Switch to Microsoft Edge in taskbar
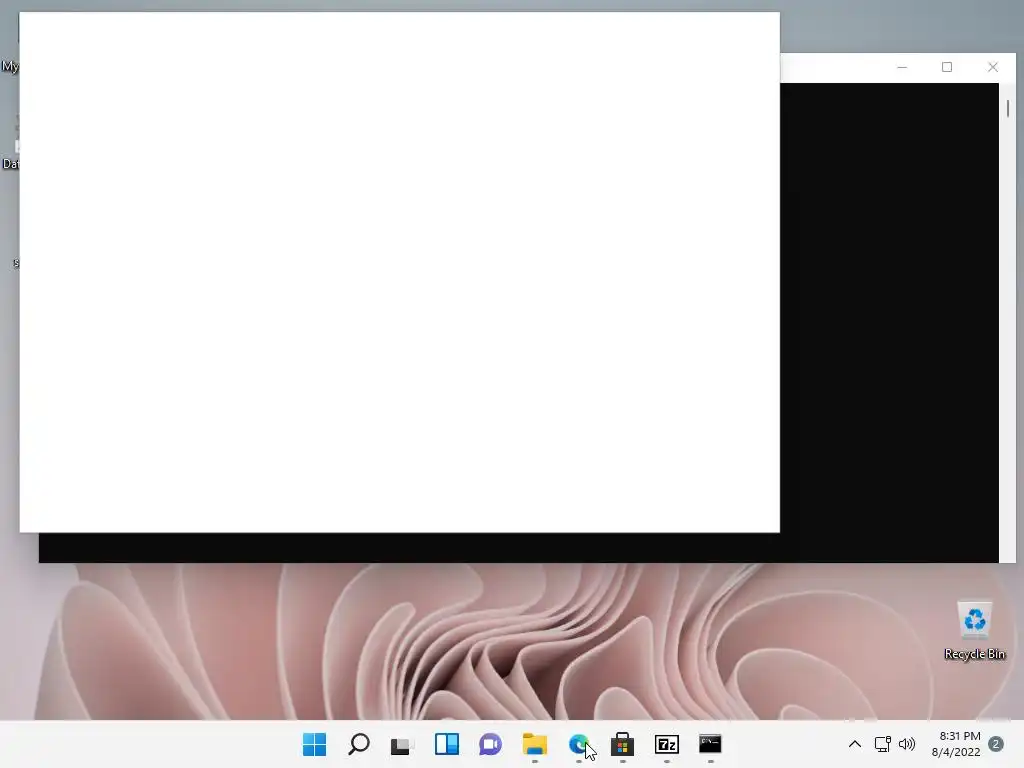Image resolution: width=1024 pixels, height=768 pixels. [x=579, y=744]
